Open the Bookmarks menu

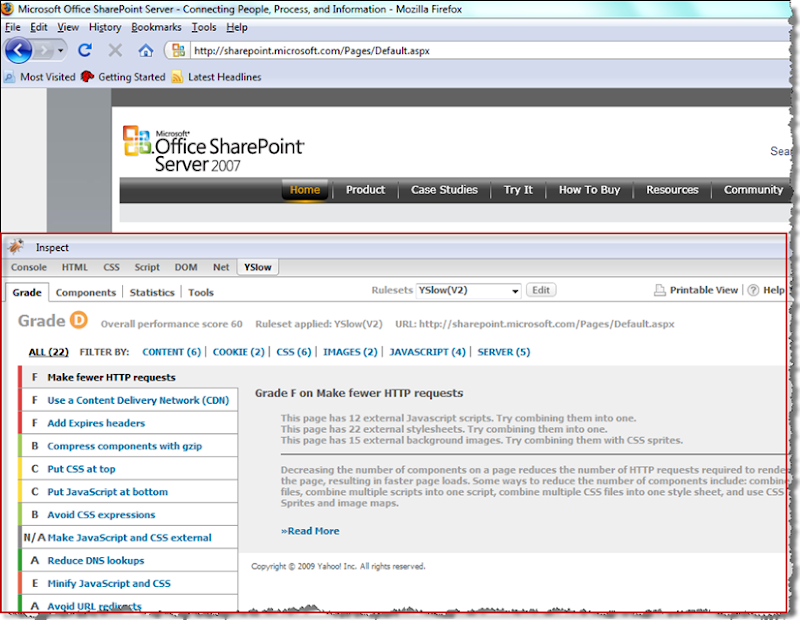point(156,27)
